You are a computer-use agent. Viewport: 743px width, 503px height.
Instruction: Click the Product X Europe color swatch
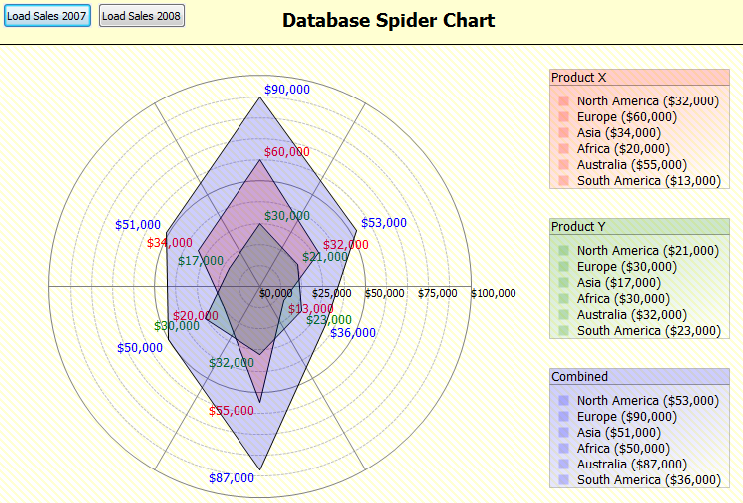(x=564, y=117)
